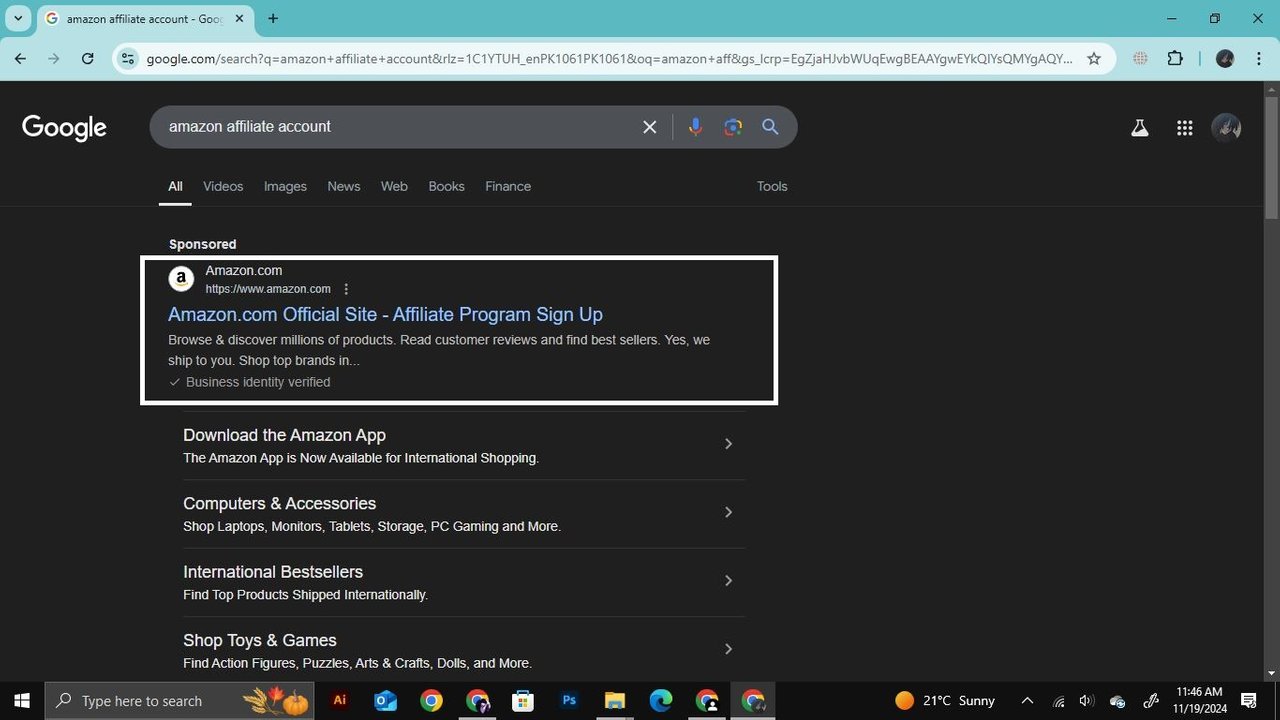Expand the Shop Toys & Games chevron
1280x720 pixels.
pos(728,649)
